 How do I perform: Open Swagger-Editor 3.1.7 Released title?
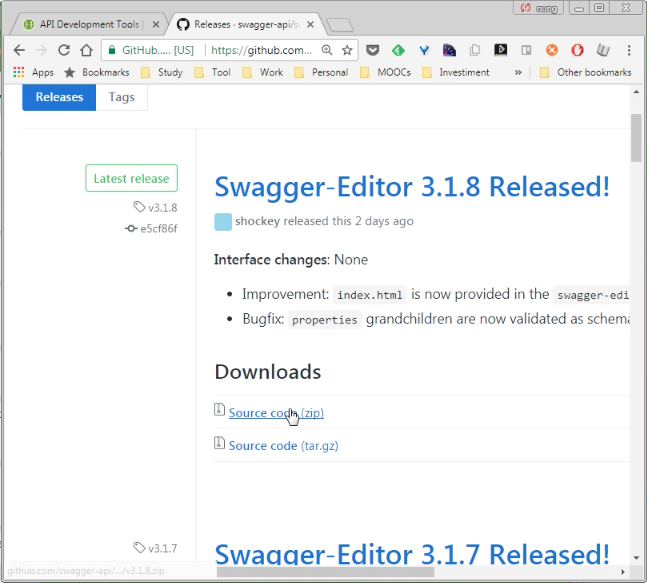[412, 554]
